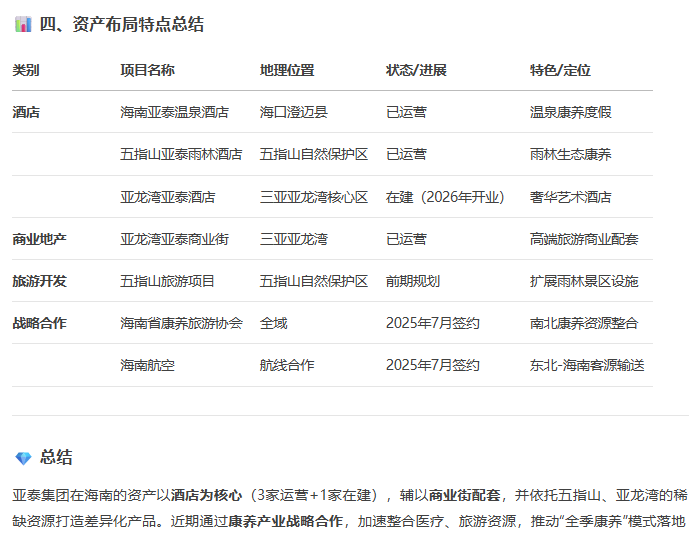Select the column header 类别
This screenshot has height=535, width=694.
[x=26, y=70]
